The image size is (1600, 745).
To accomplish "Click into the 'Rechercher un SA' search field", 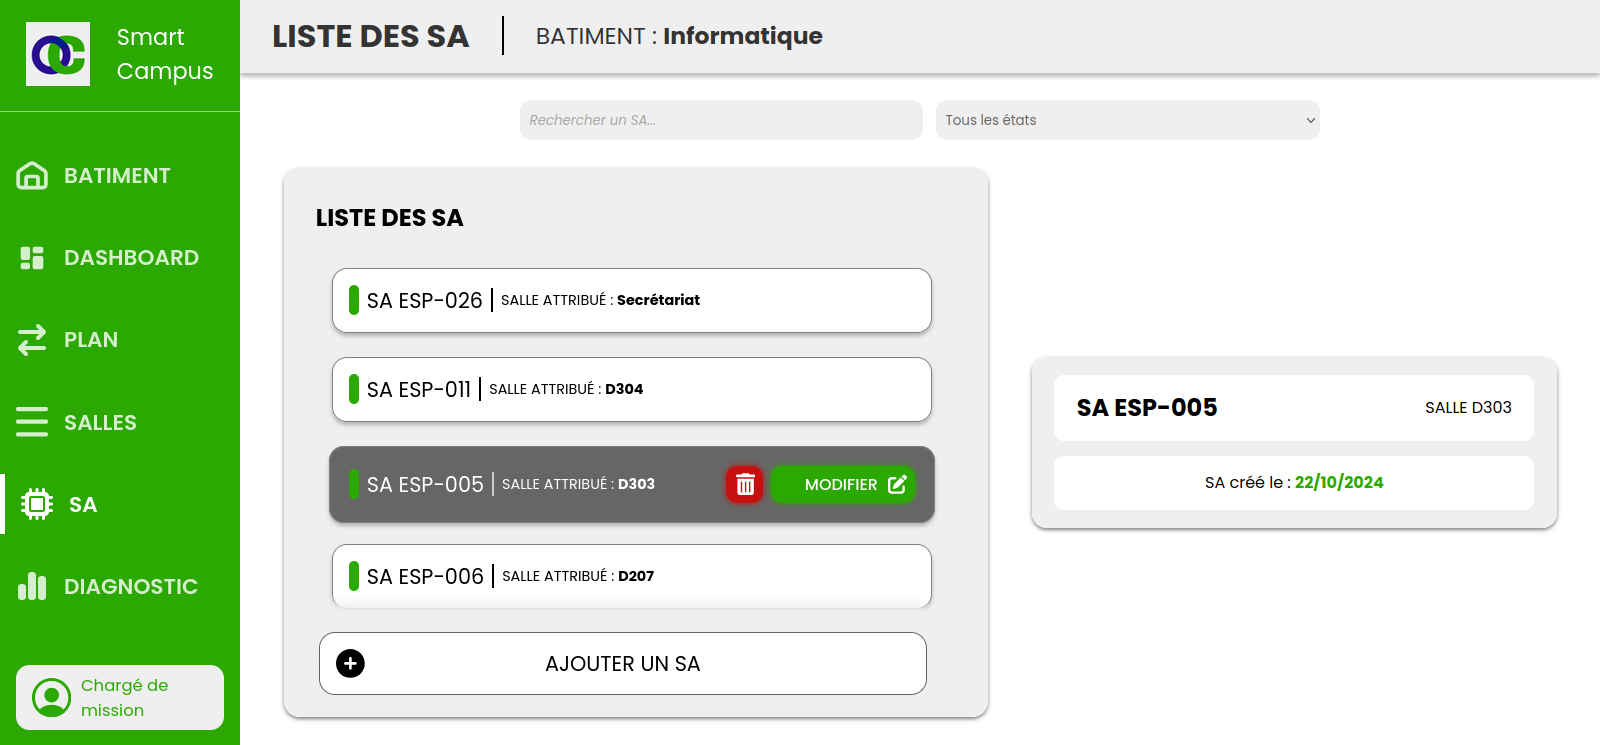I will 721,120.
